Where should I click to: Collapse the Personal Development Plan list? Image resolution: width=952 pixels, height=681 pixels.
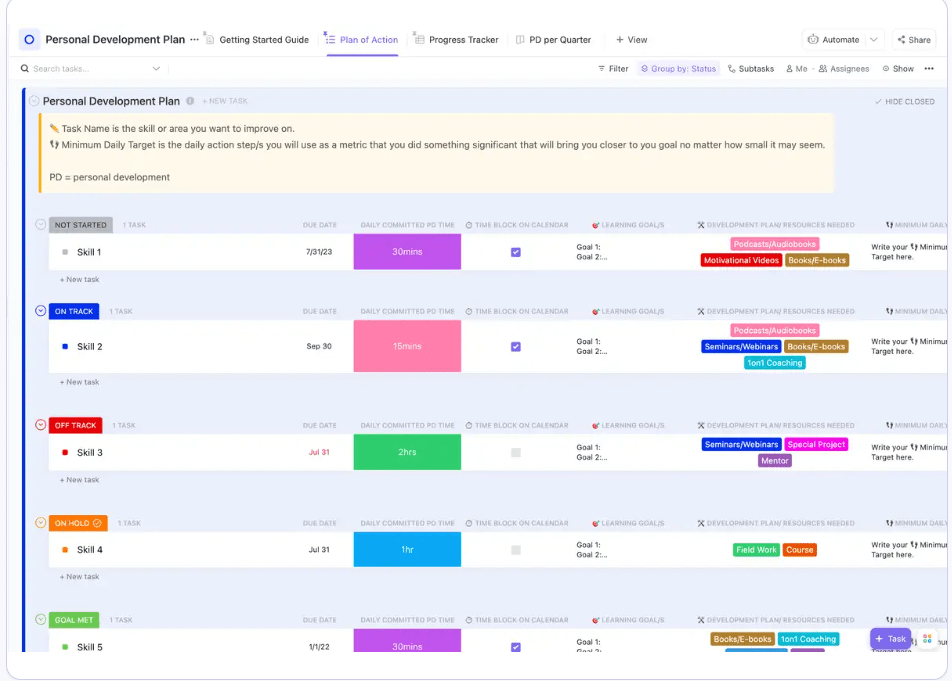coord(34,101)
